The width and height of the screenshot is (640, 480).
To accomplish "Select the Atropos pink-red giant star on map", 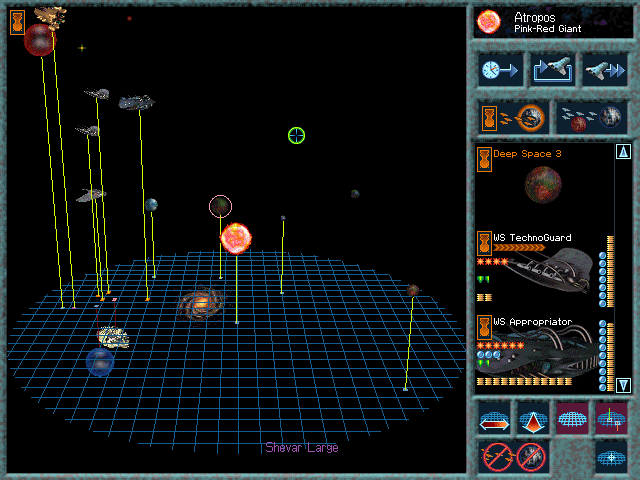I will click(x=236, y=238).
